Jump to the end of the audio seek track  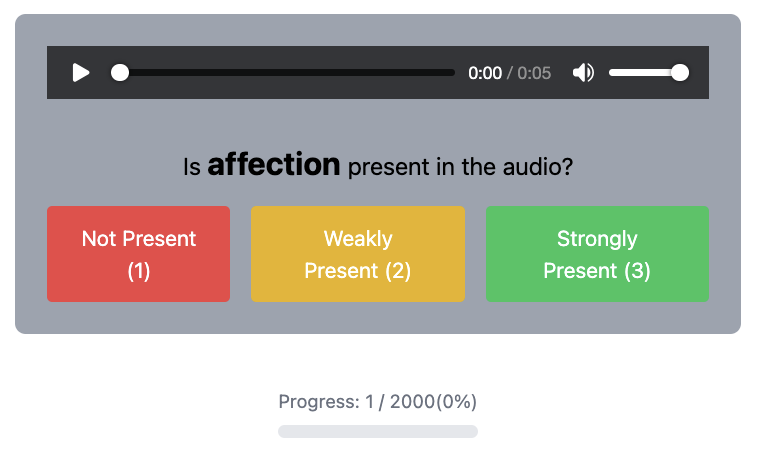click(x=453, y=73)
